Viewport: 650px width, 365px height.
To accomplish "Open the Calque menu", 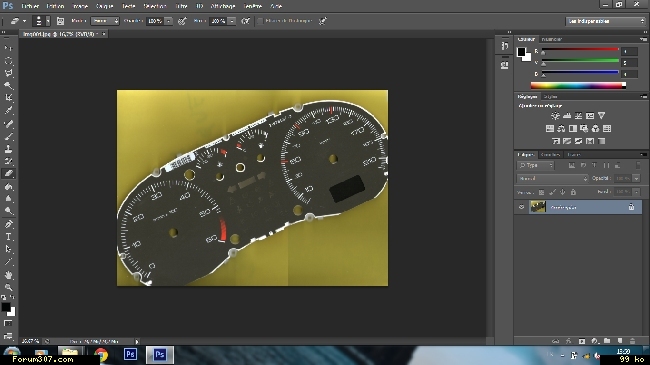I will click(x=104, y=6).
